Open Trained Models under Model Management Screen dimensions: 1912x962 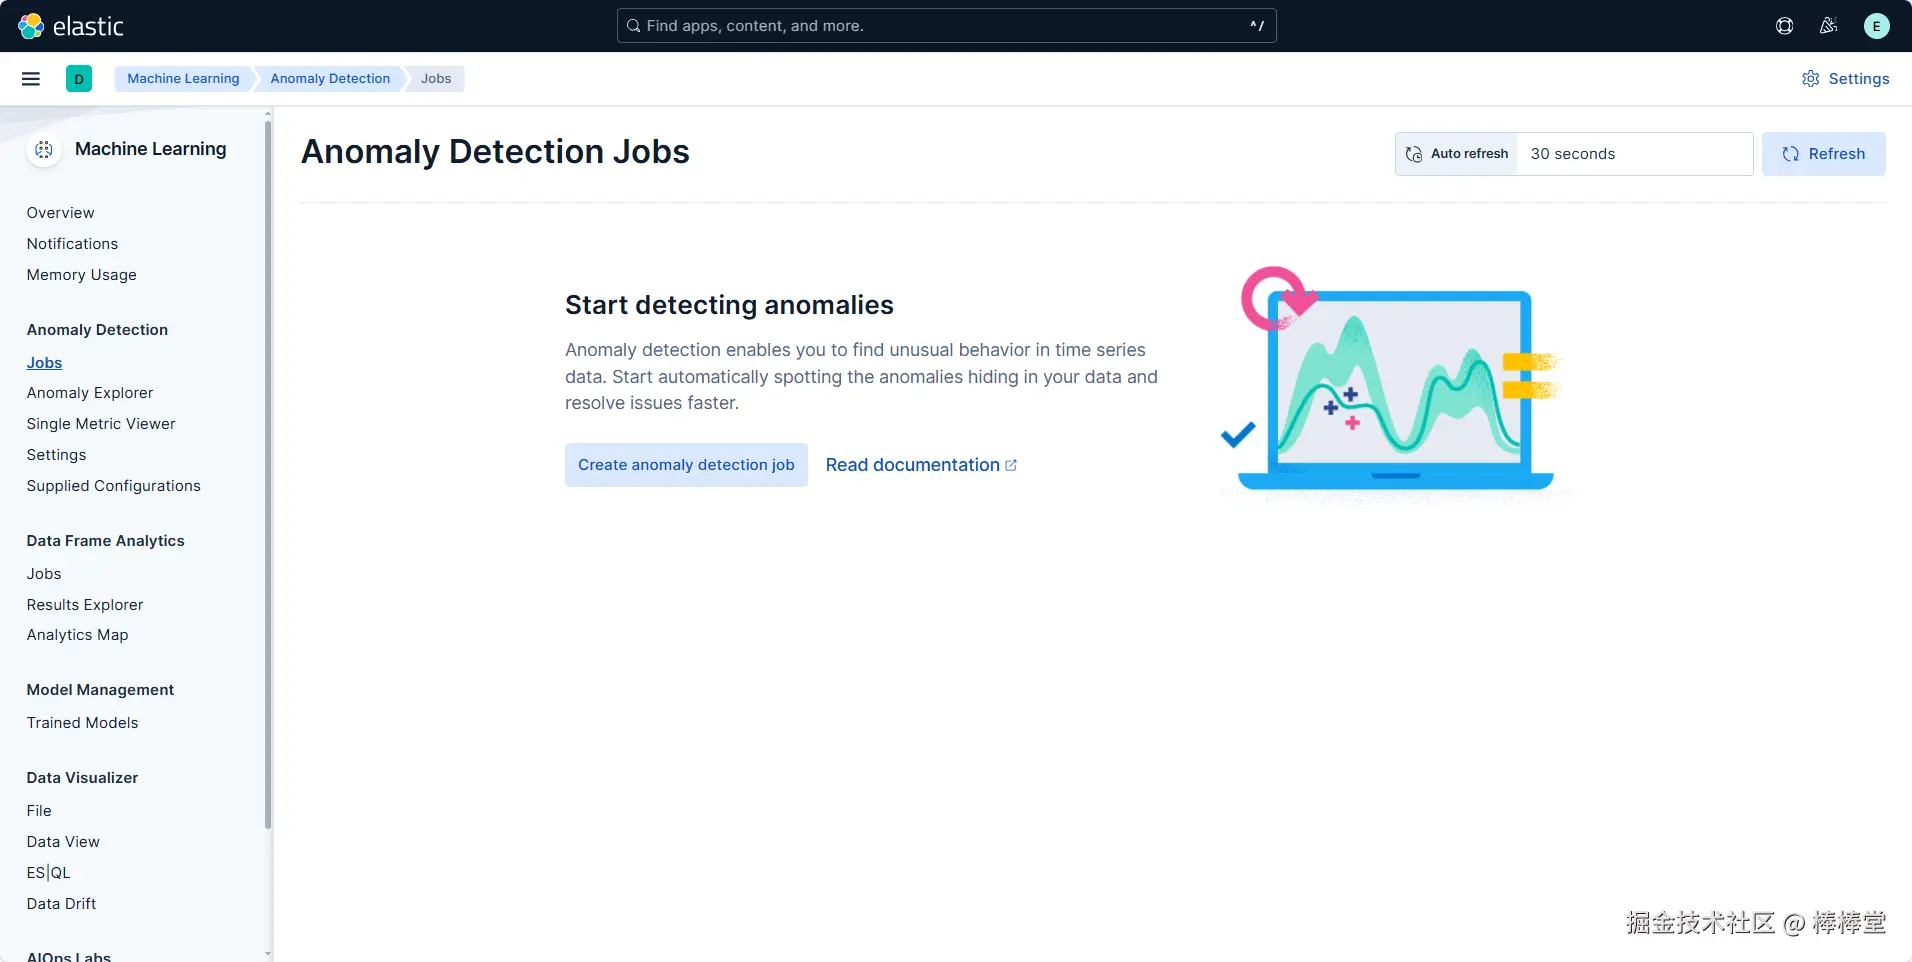[83, 723]
